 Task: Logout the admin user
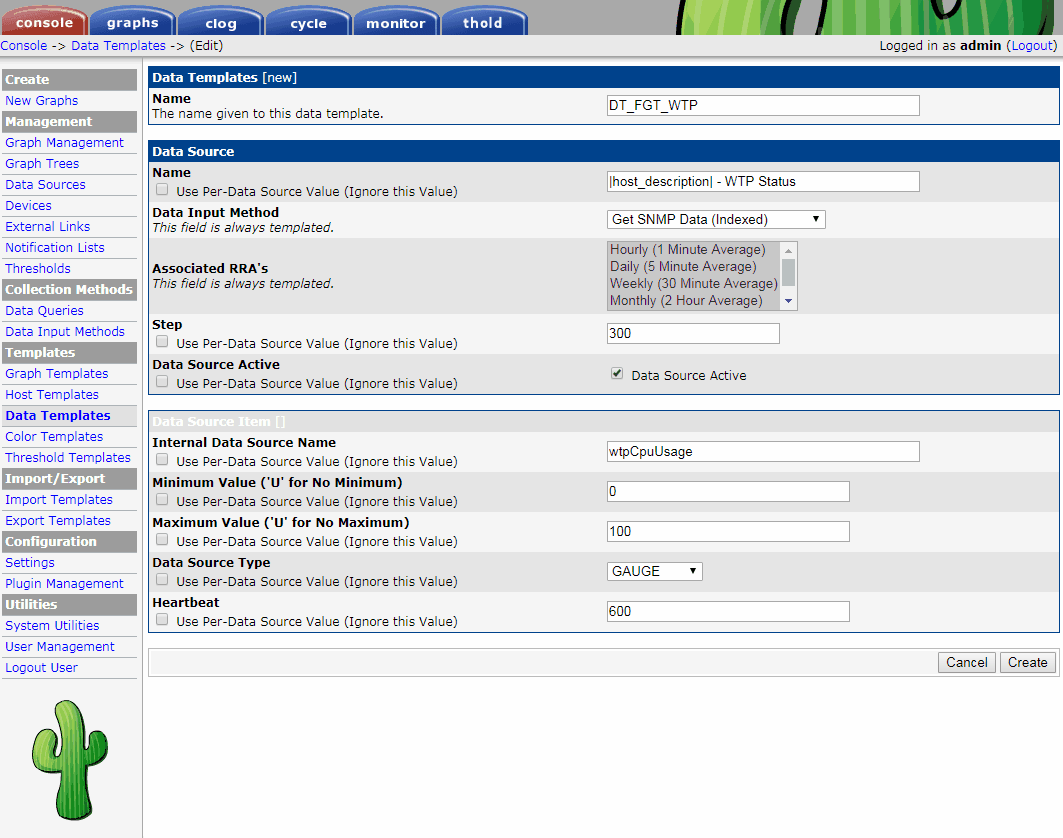[x=1031, y=45]
